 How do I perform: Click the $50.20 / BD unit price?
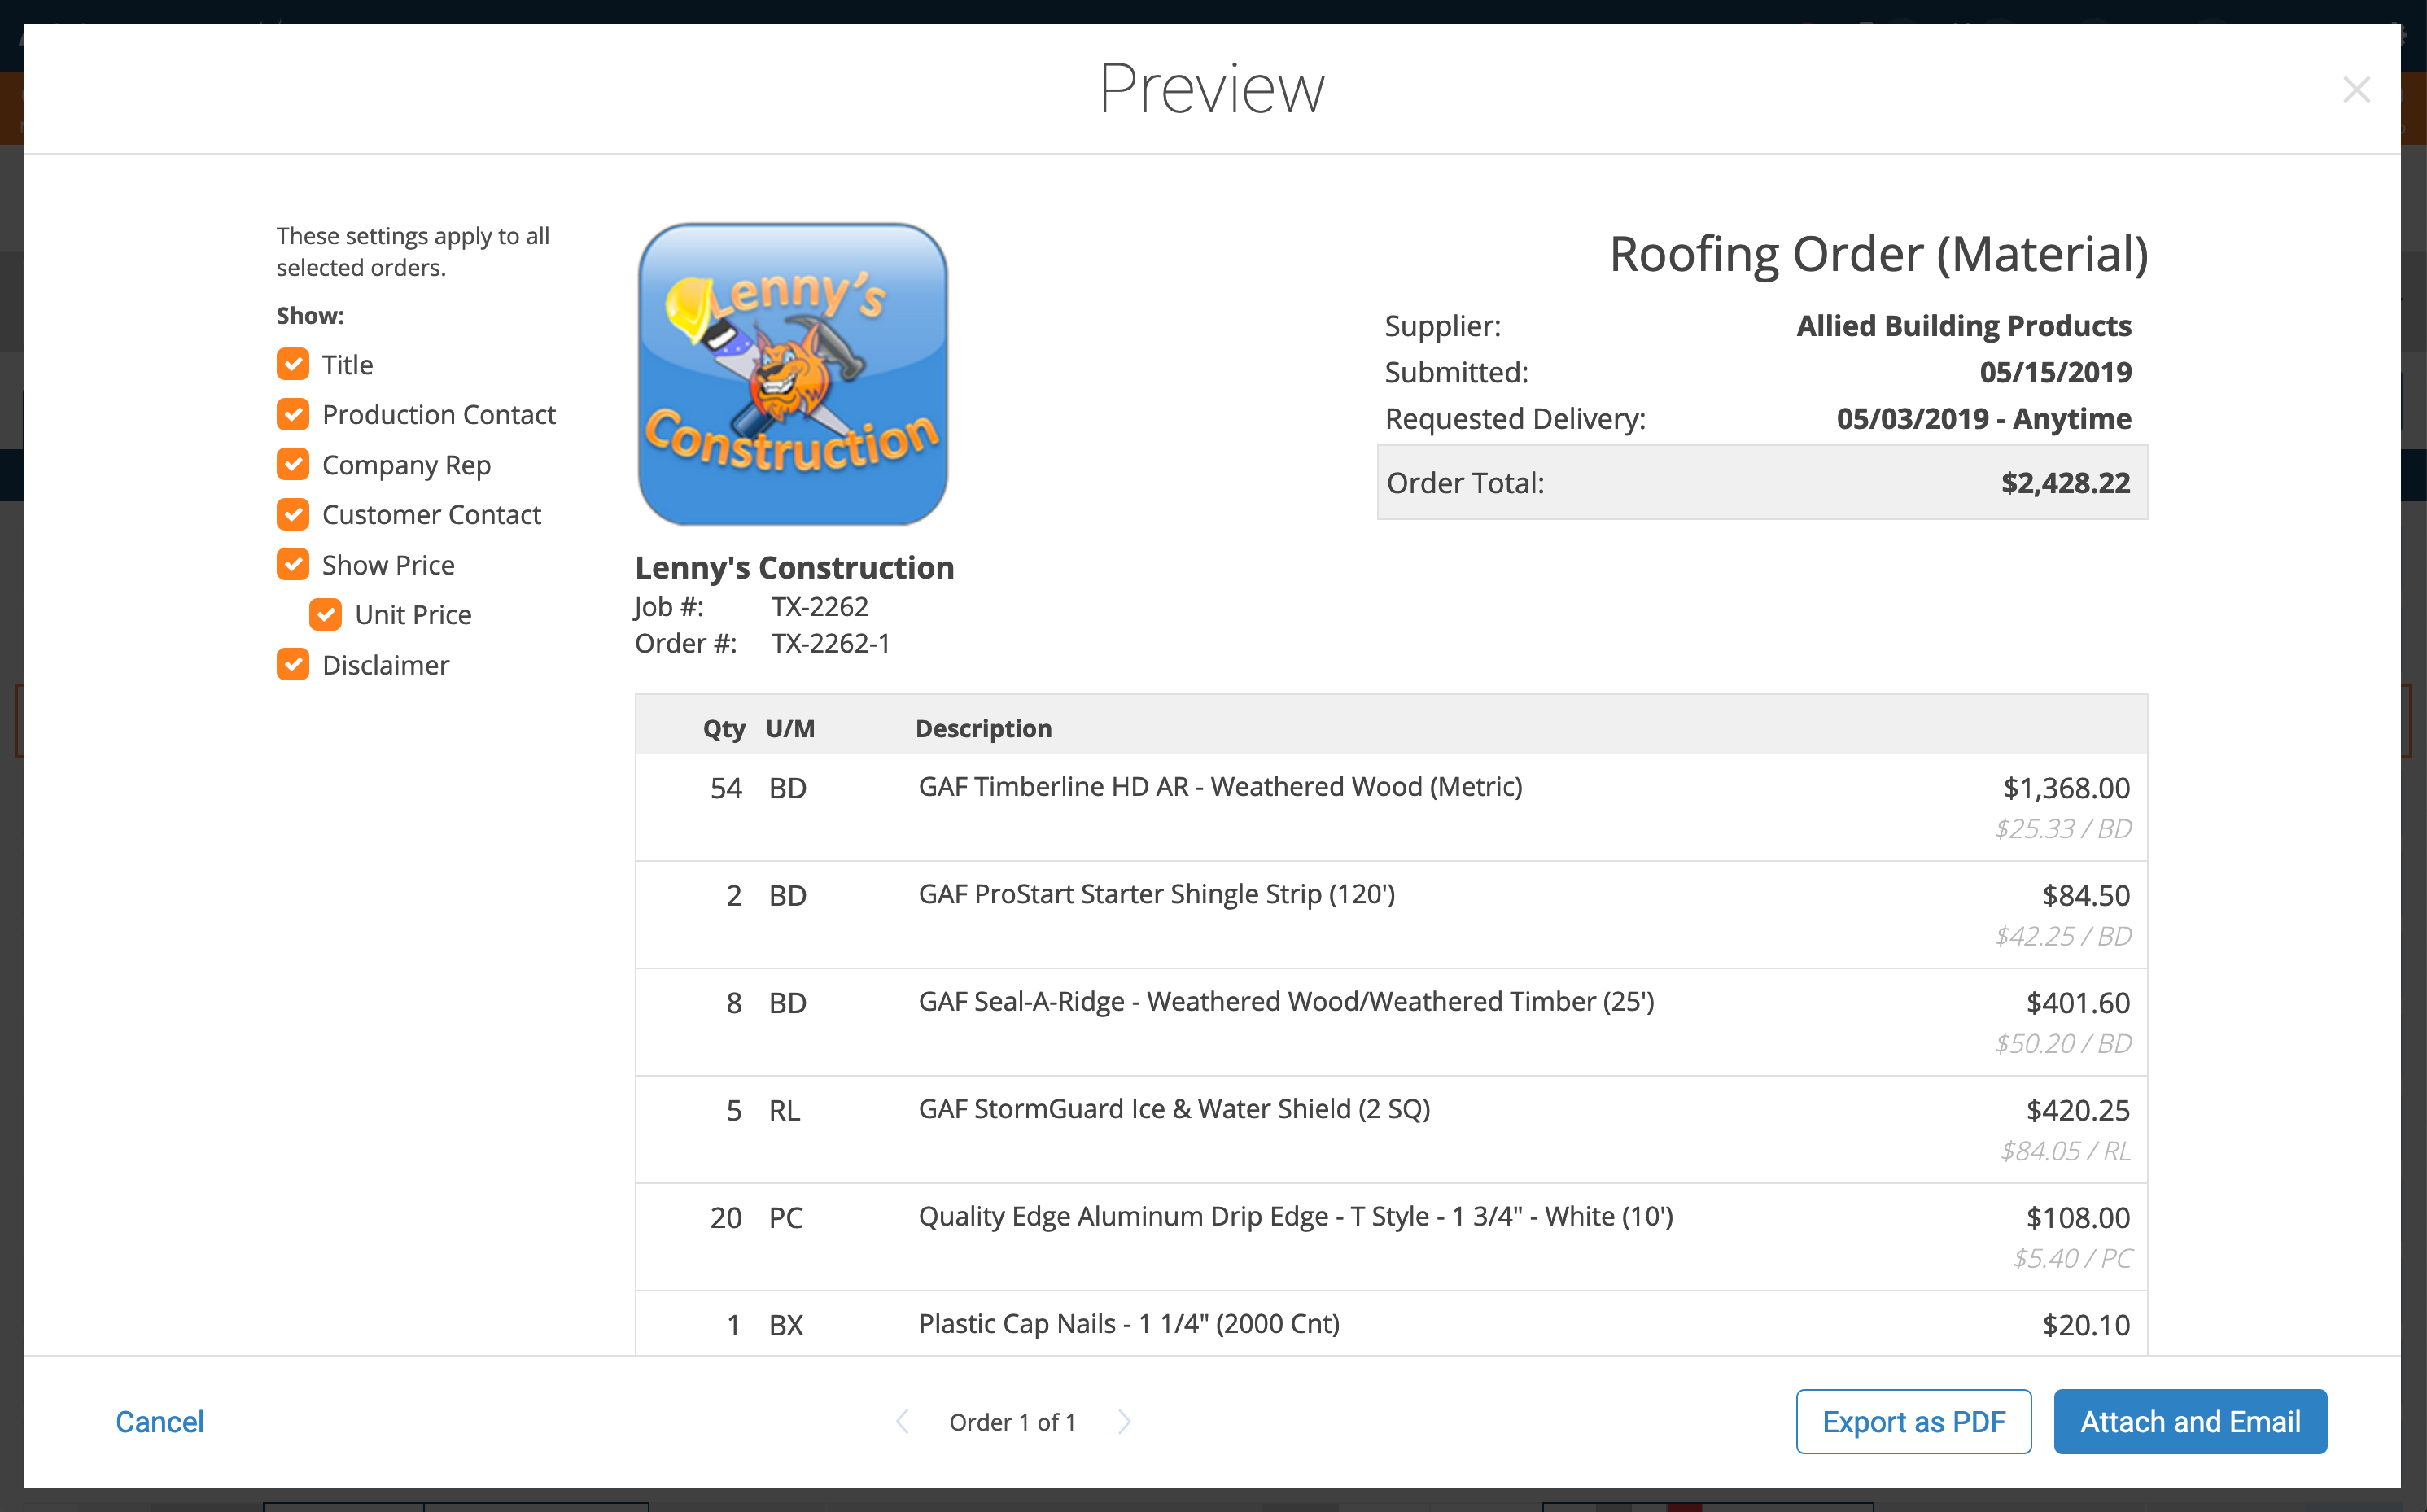point(2063,1044)
